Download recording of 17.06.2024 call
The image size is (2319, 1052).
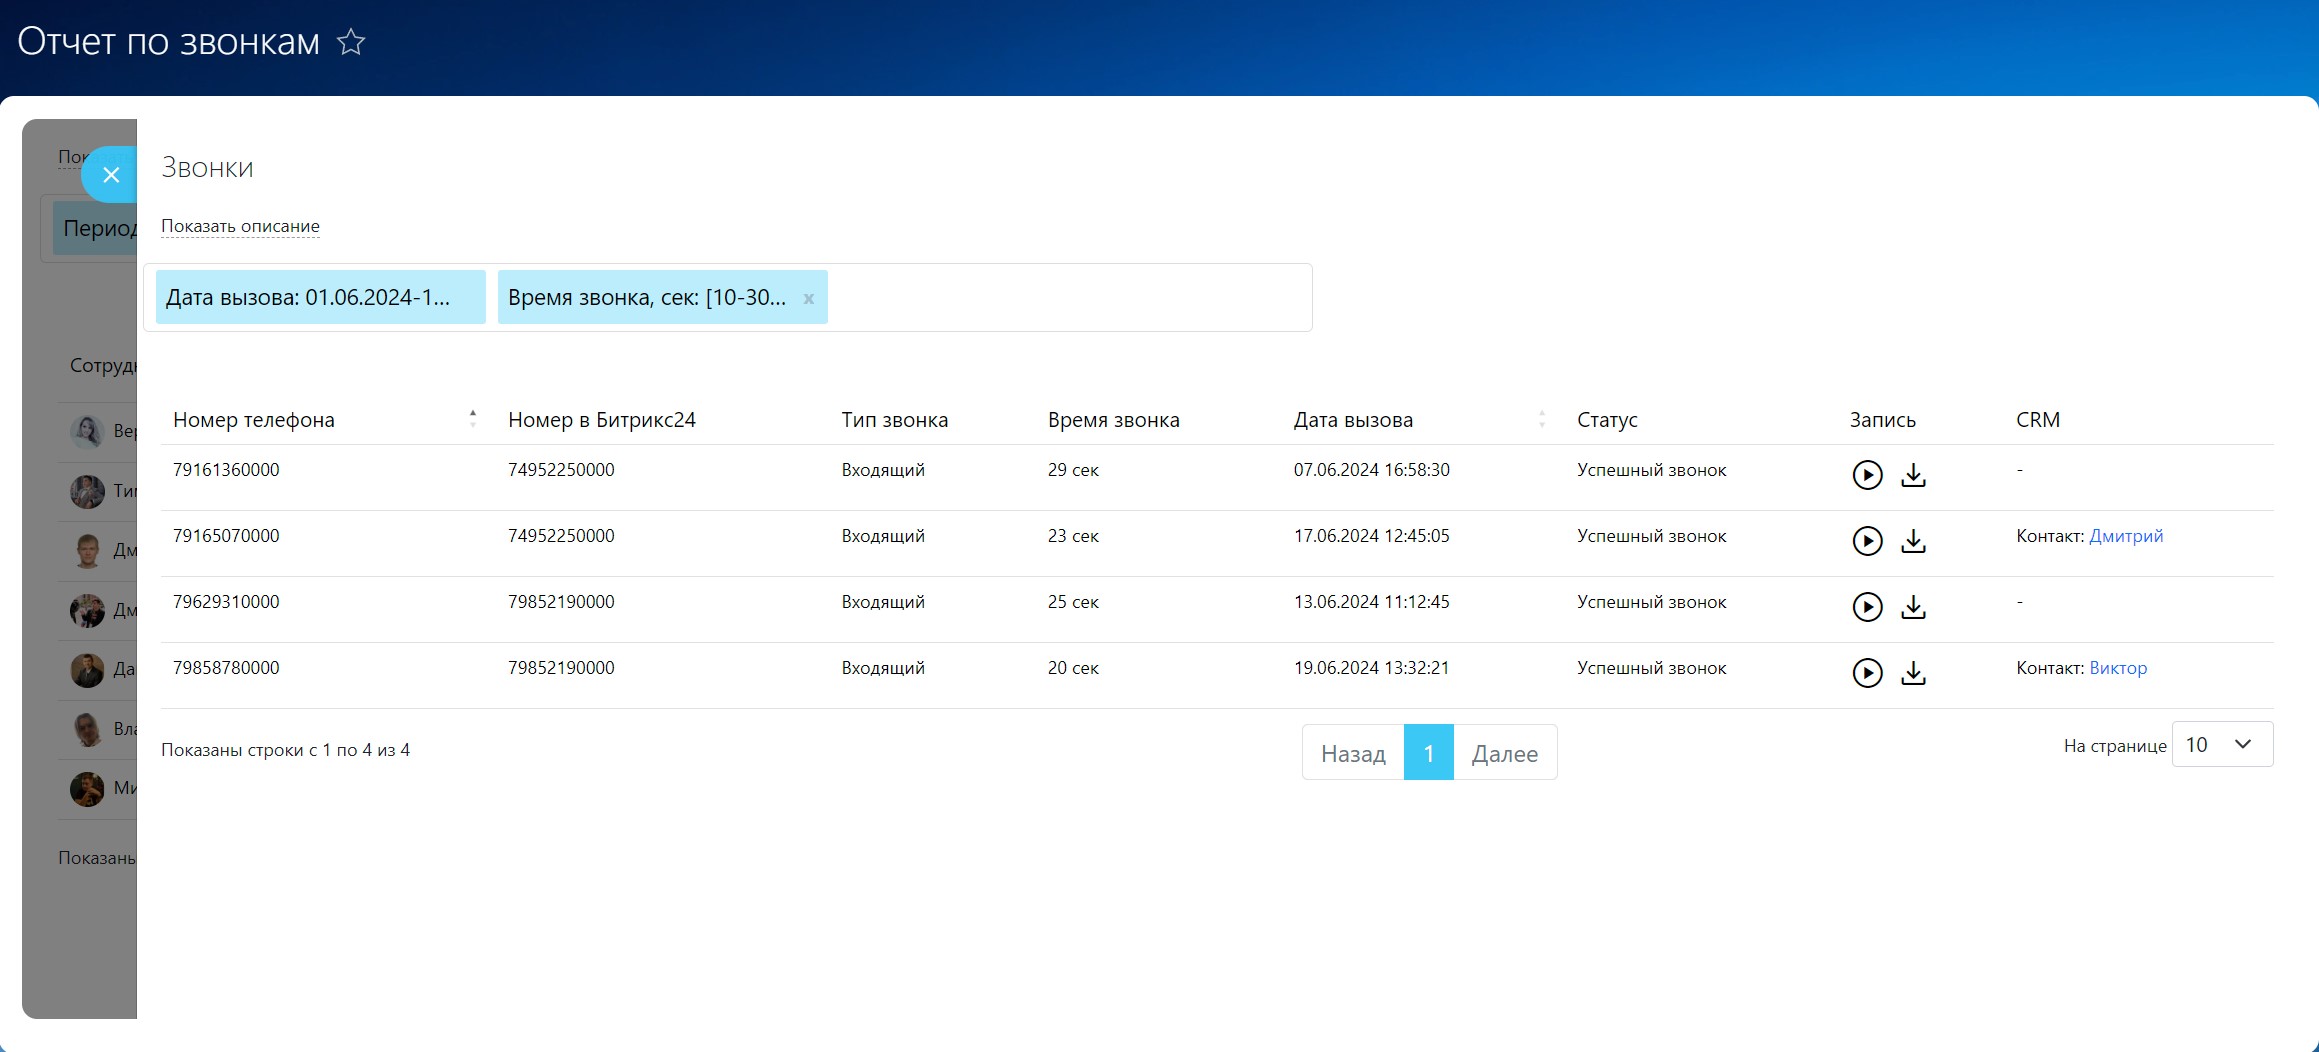coord(1912,541)
